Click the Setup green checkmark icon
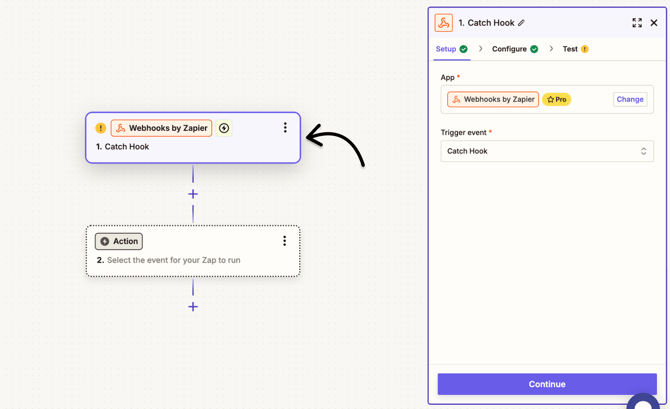 (464, 49)
